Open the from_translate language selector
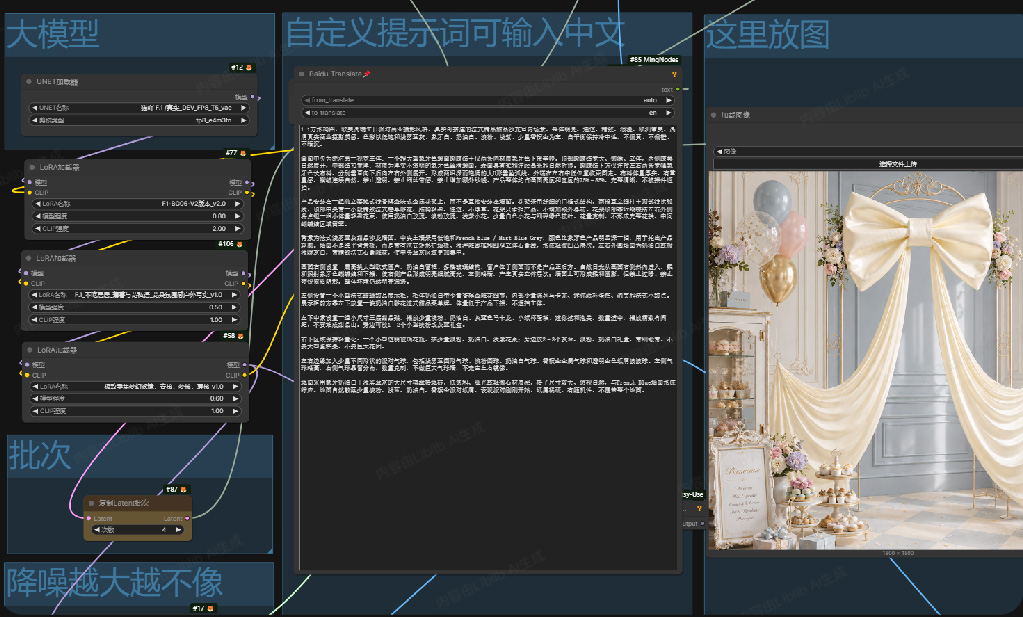Image resolution: width=1023 pixels, height=617 pixels. (x=487, y=100)
